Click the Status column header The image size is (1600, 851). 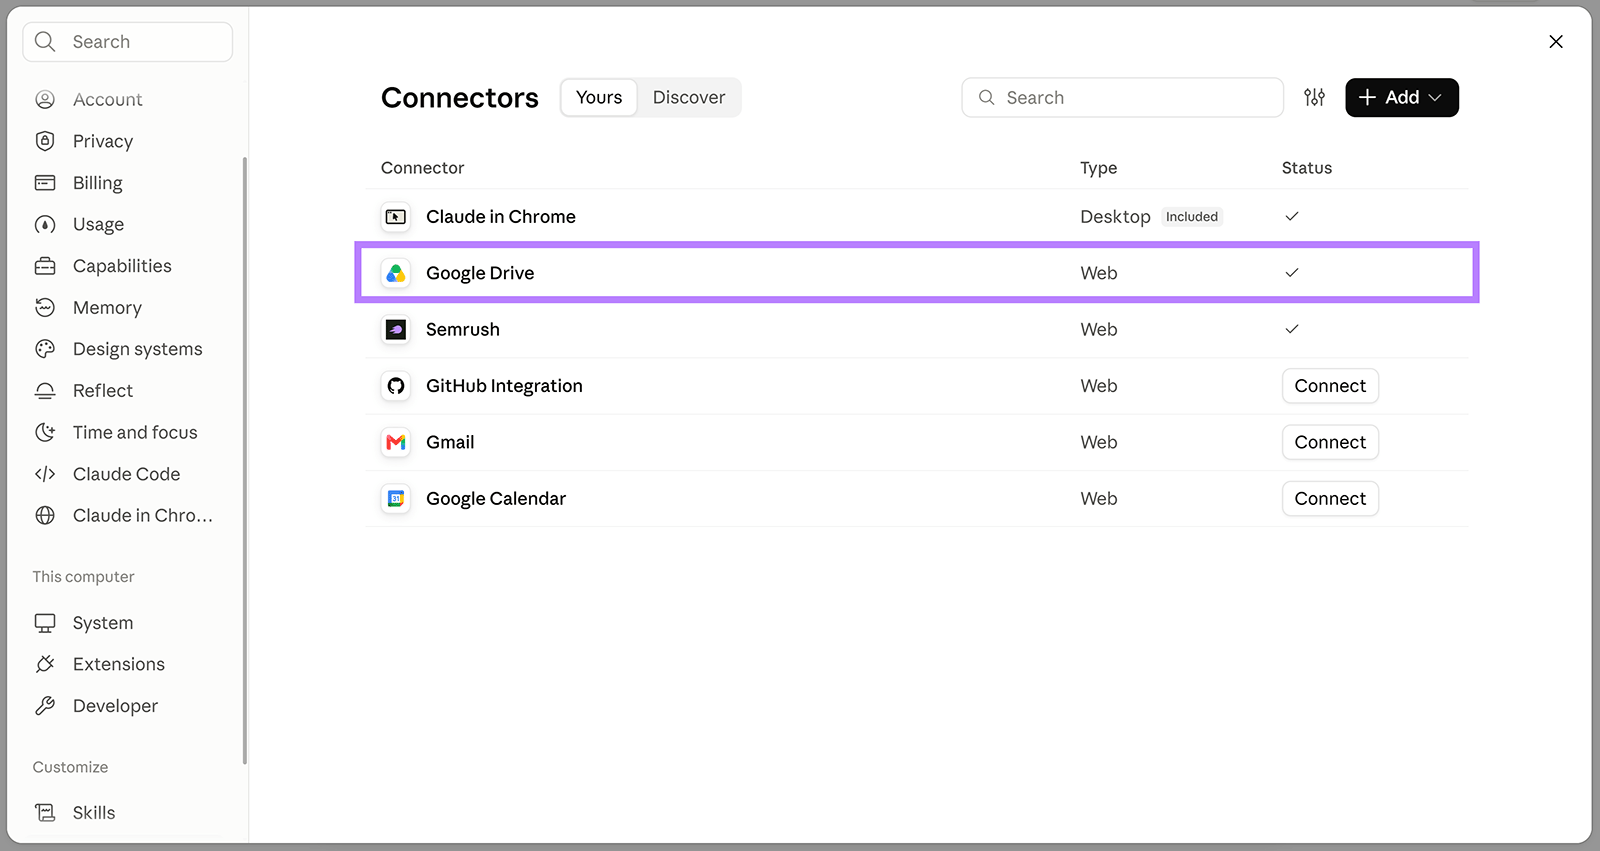[x=1307, y=168]
